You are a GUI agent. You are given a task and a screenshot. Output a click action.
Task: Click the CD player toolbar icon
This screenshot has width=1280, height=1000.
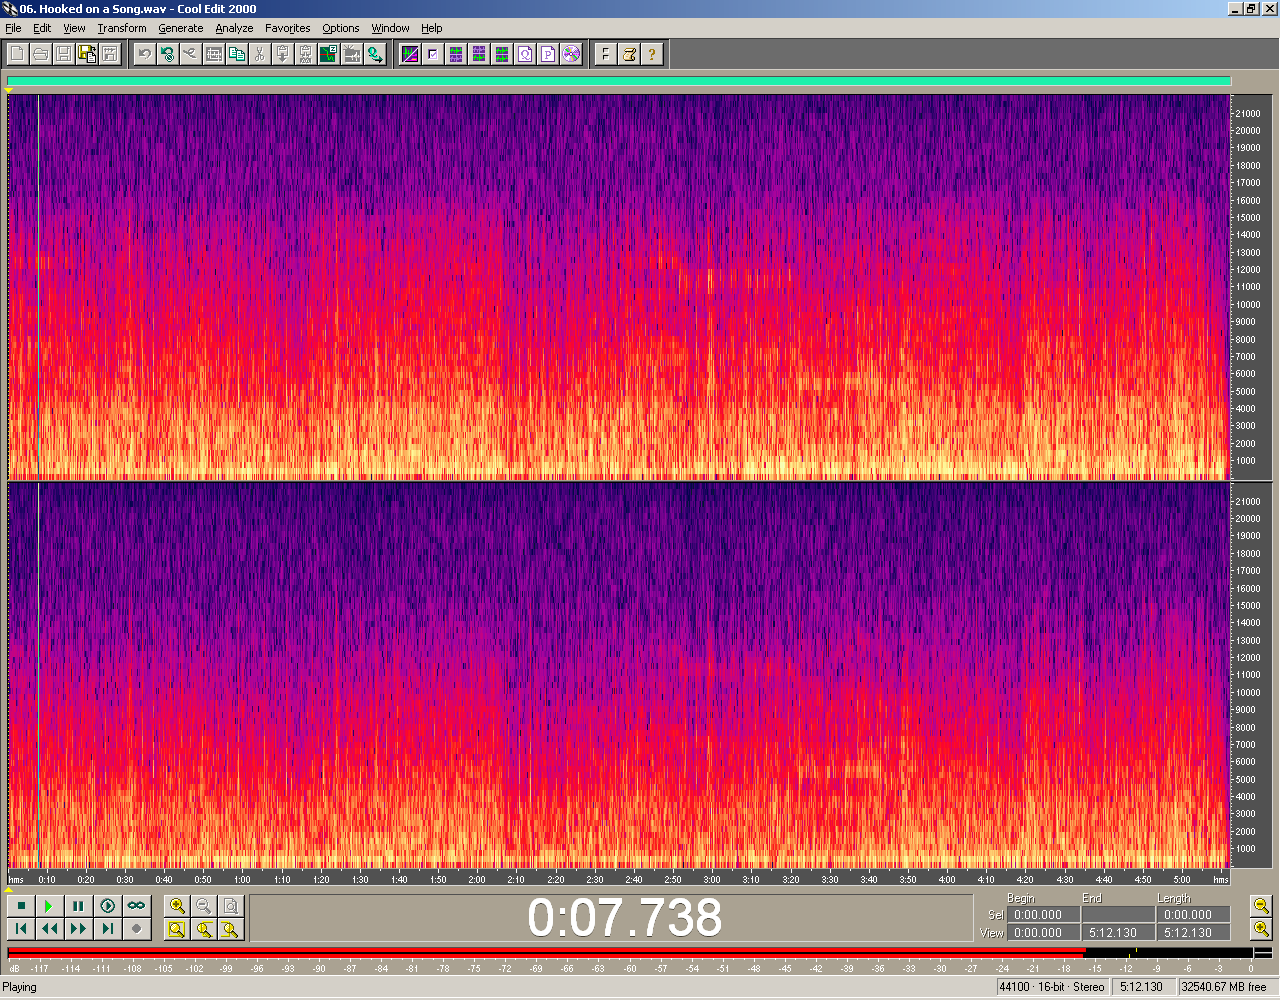click(x=571, y=54)
